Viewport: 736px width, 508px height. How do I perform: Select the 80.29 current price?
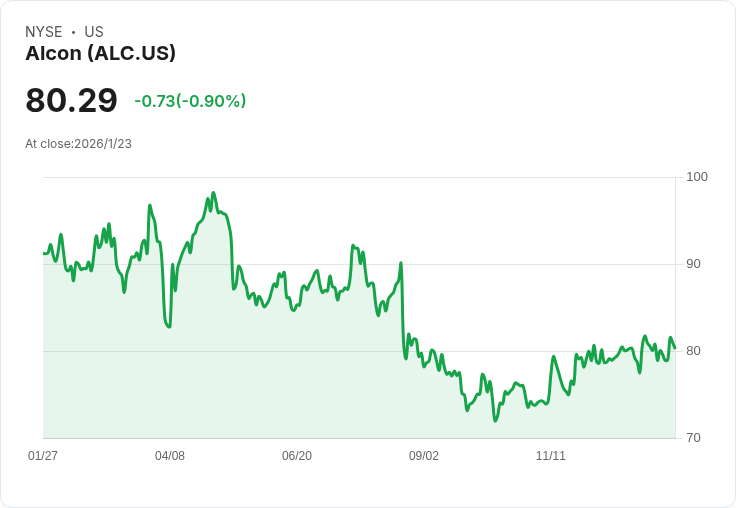[71, 101]
